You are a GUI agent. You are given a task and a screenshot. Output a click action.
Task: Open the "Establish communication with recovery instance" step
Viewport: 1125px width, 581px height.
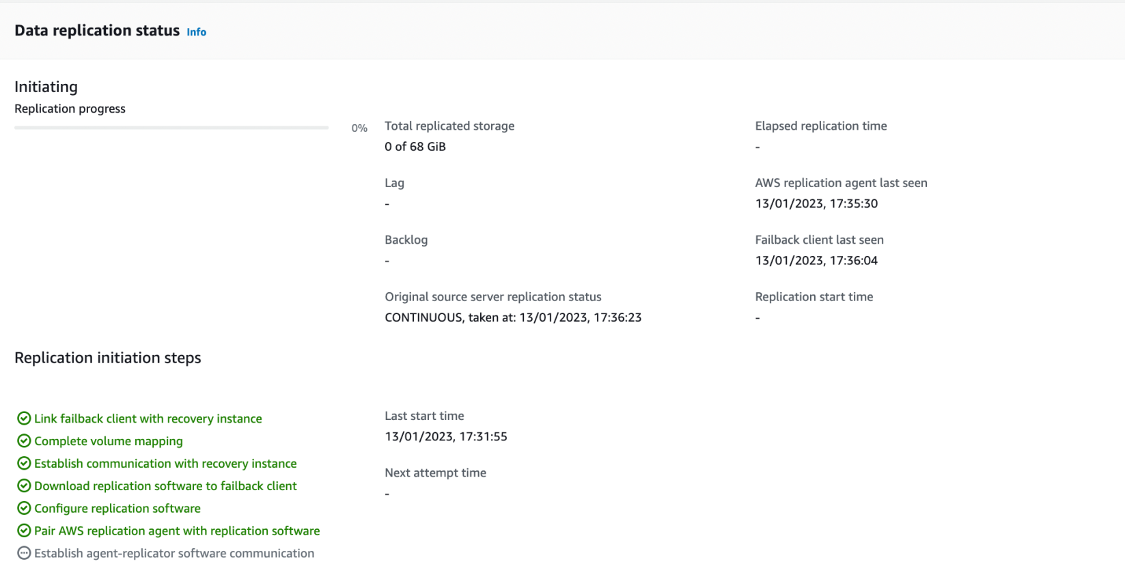click(164, 463)
